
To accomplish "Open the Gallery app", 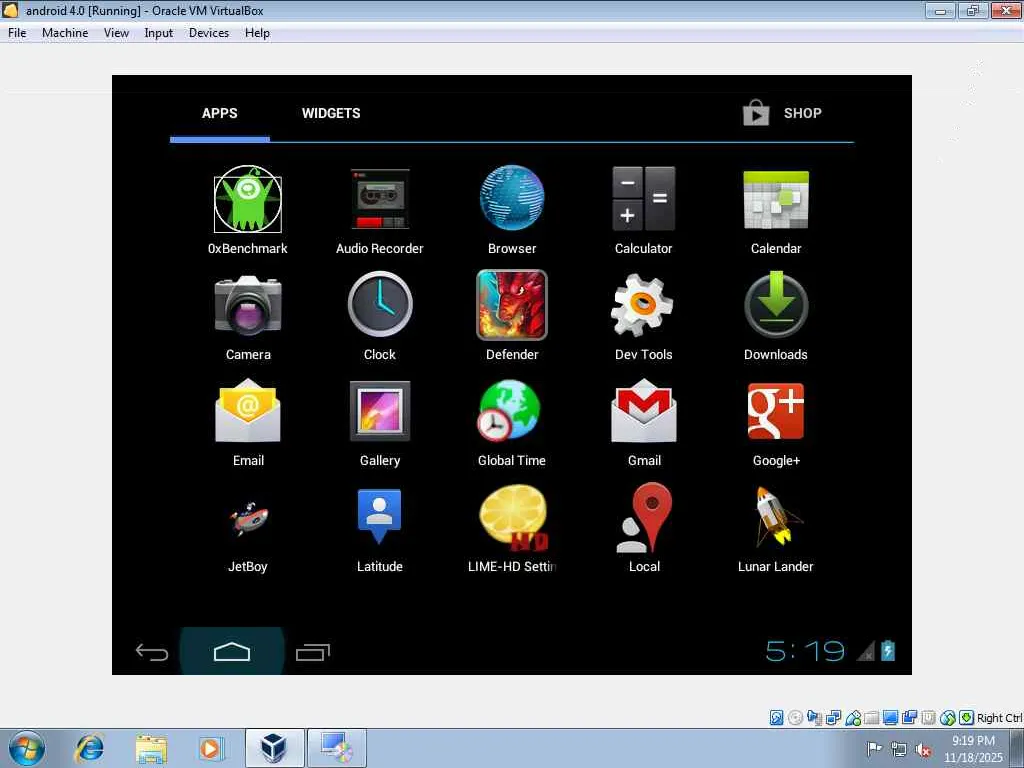I will click(380, 411).
